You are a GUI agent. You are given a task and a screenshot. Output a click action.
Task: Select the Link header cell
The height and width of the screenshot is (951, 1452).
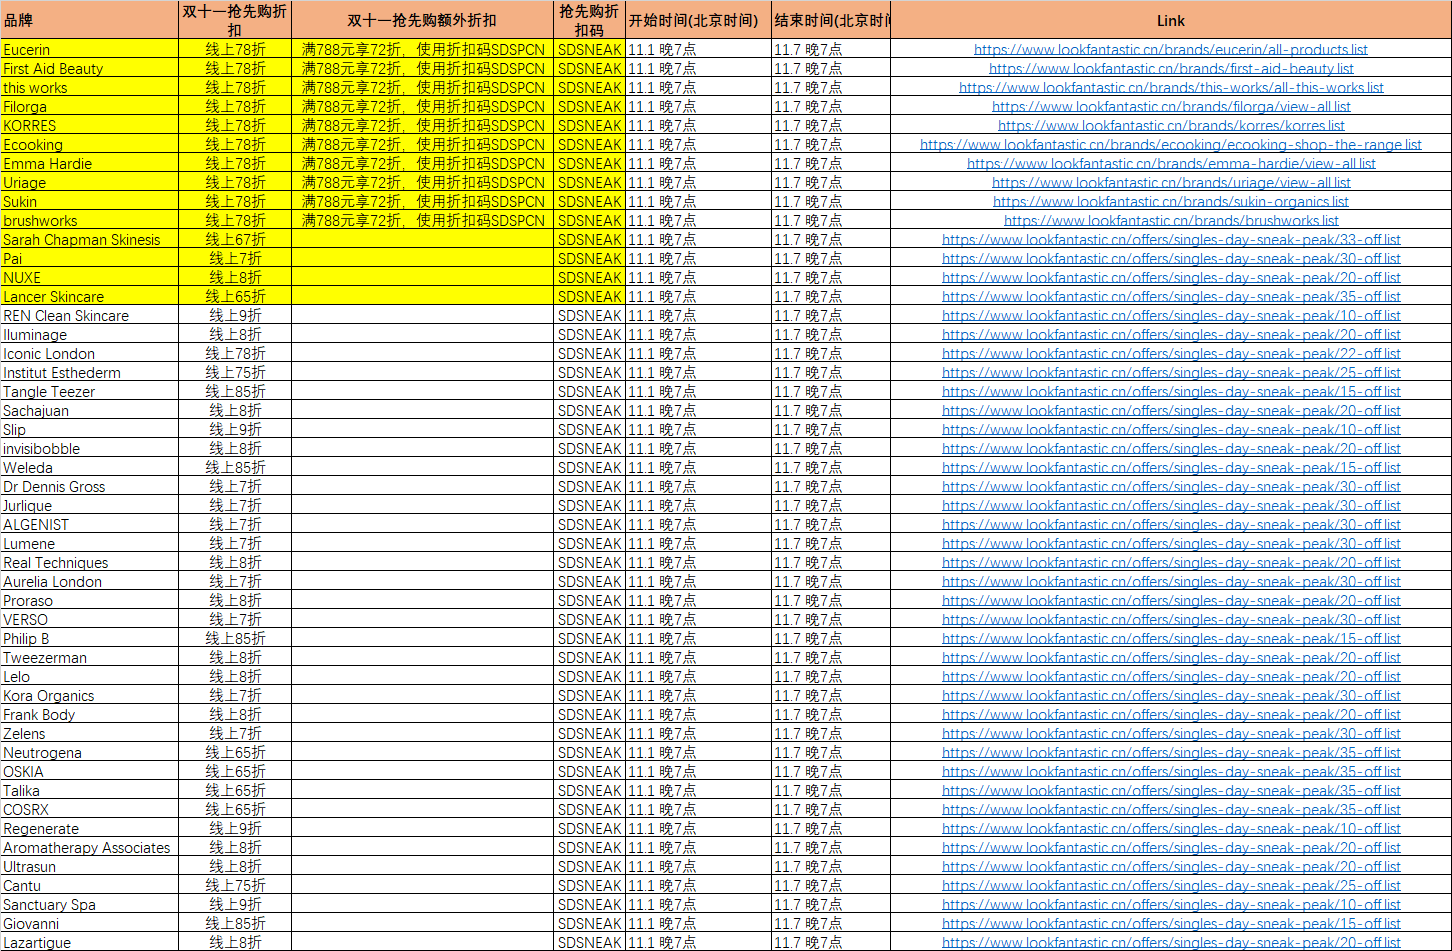[1171, 20]
